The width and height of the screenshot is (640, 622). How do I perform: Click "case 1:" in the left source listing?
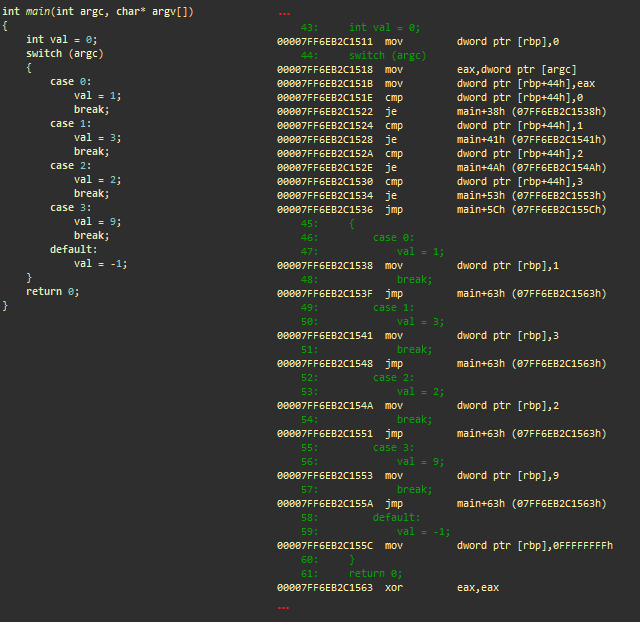coord(71,124)
